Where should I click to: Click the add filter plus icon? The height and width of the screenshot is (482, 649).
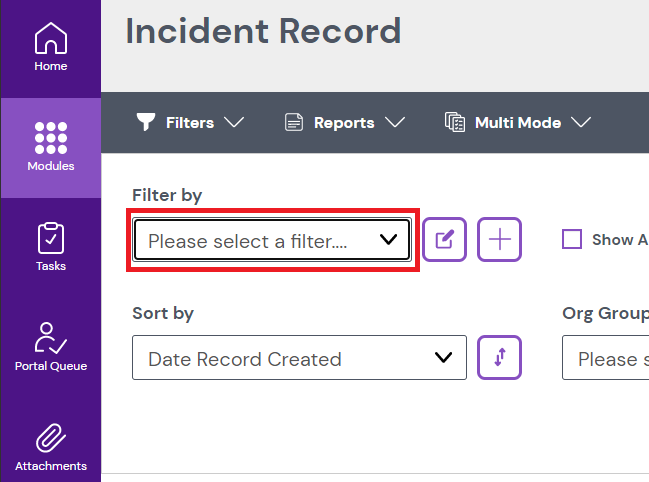(500, 240)
